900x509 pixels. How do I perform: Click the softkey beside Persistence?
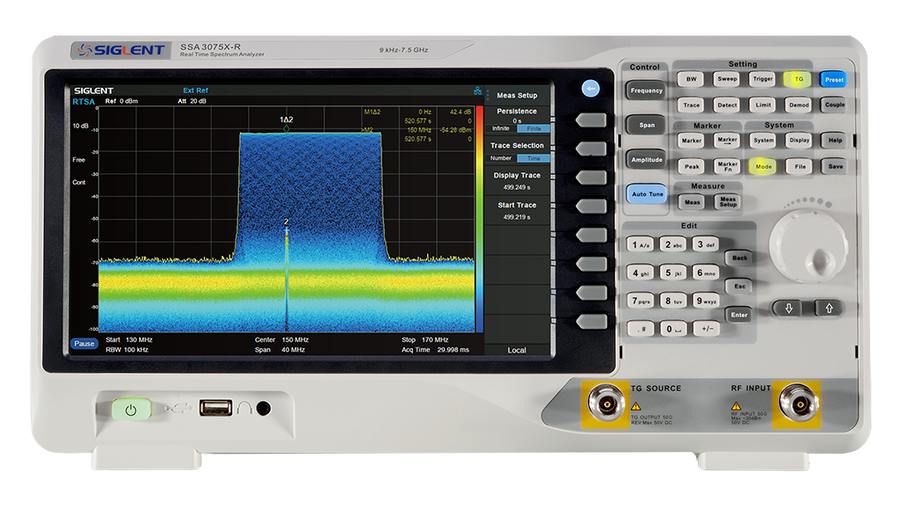591,120
